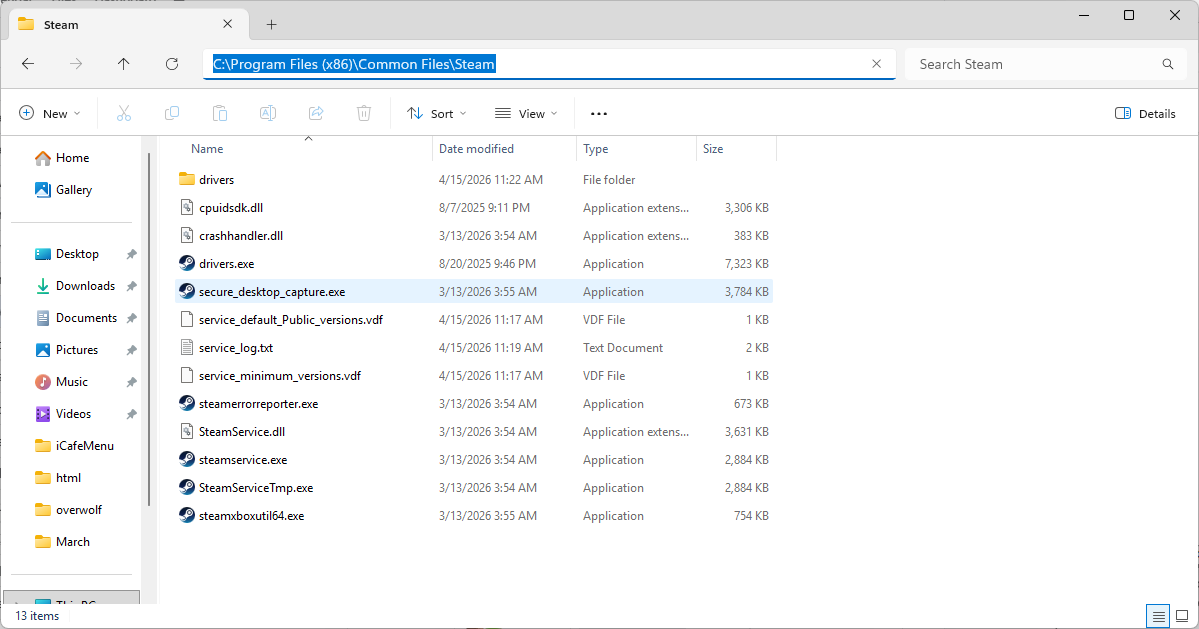Click the search magnifier icon

tap(1168, 64)
